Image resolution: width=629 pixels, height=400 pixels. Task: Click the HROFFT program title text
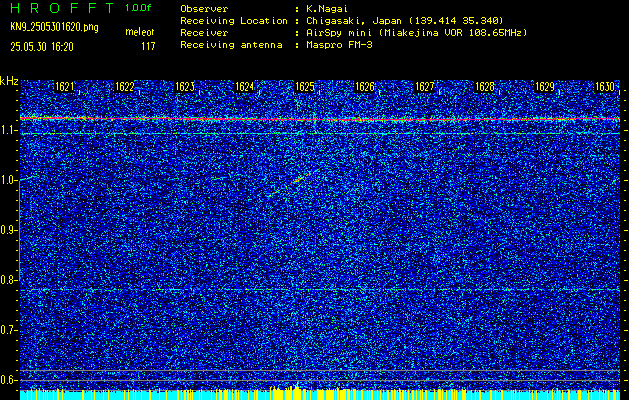[x=62, y=8]
